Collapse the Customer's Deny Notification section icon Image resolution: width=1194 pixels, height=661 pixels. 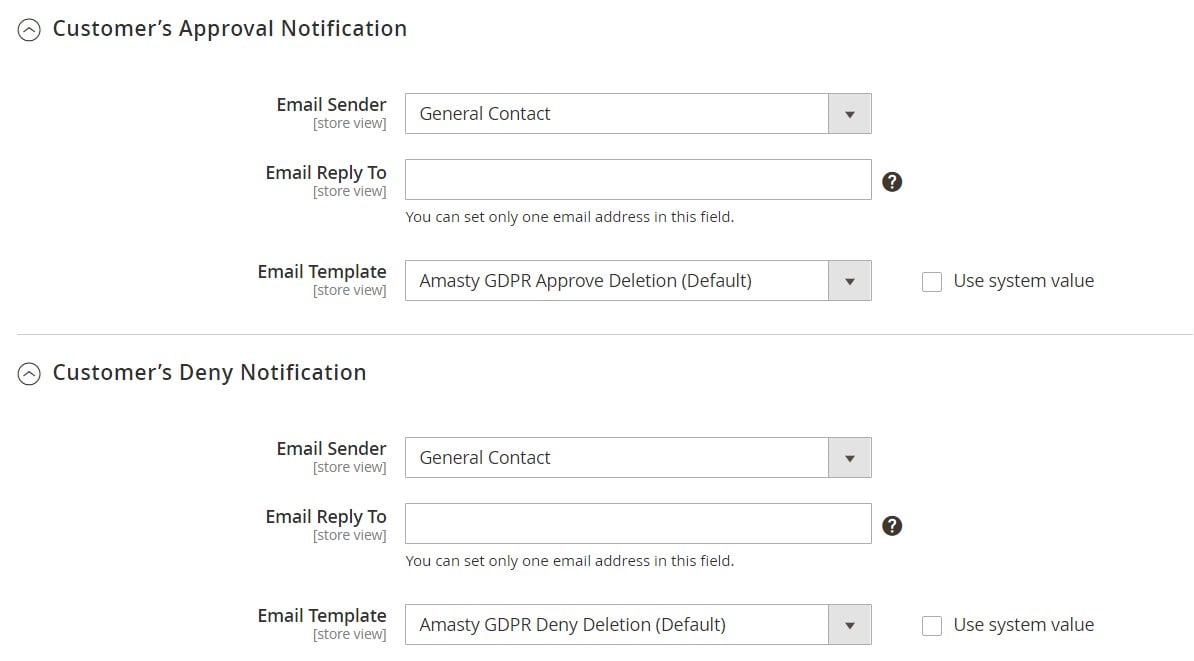tap(29, 374)
